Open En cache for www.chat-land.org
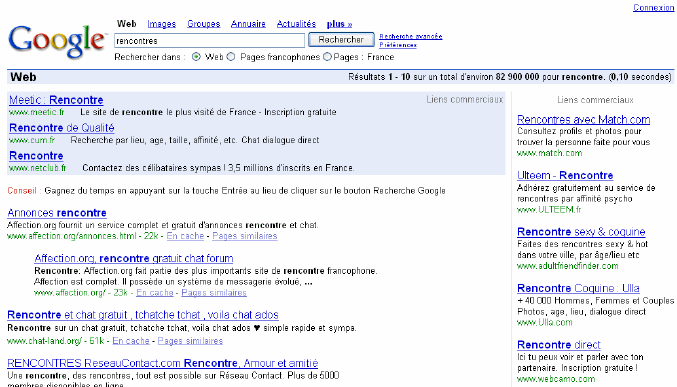677x387 pixels. pos(131,341)
